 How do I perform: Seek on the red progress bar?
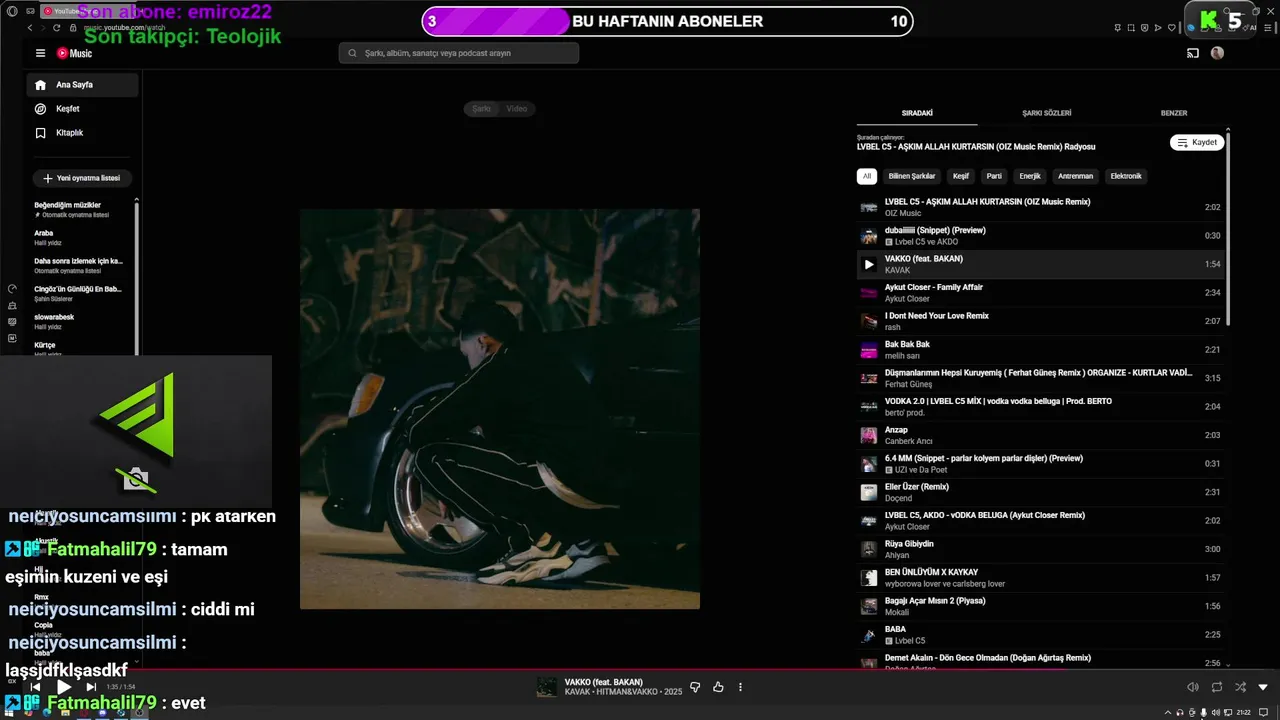(640, 669)
